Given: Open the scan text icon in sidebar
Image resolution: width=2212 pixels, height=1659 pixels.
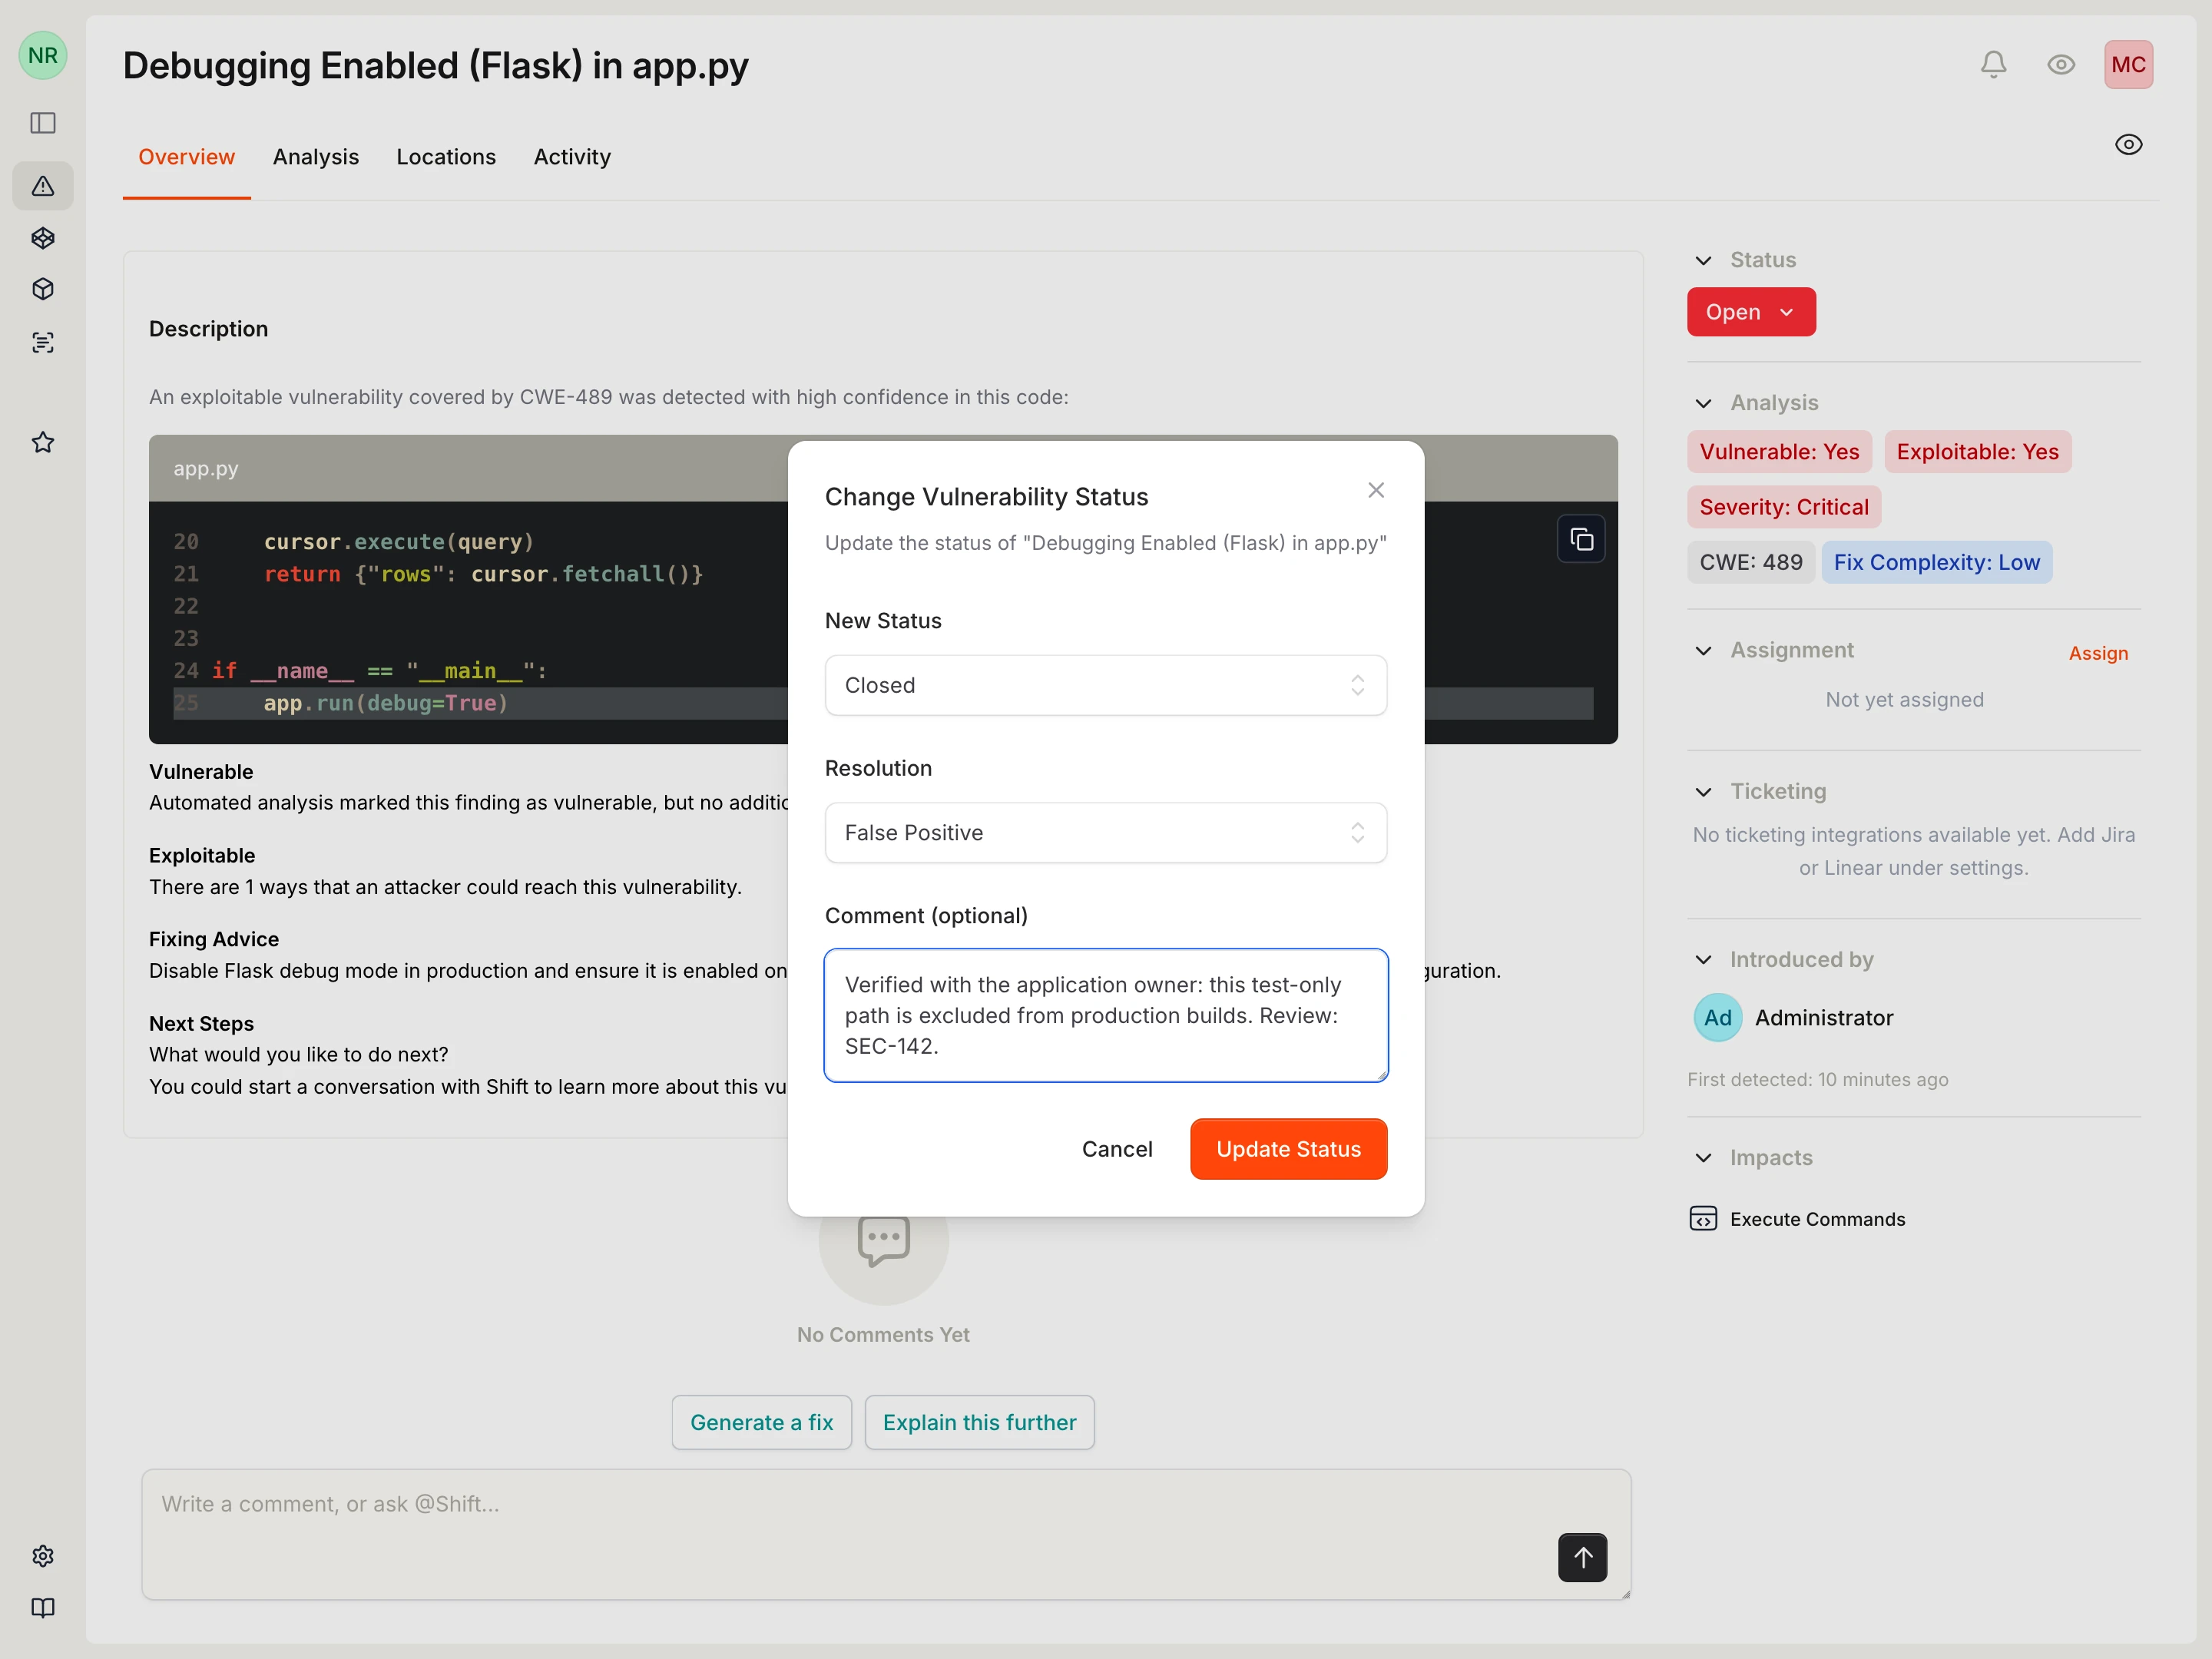Looking at the screenshot, I should tap(43, 343).
